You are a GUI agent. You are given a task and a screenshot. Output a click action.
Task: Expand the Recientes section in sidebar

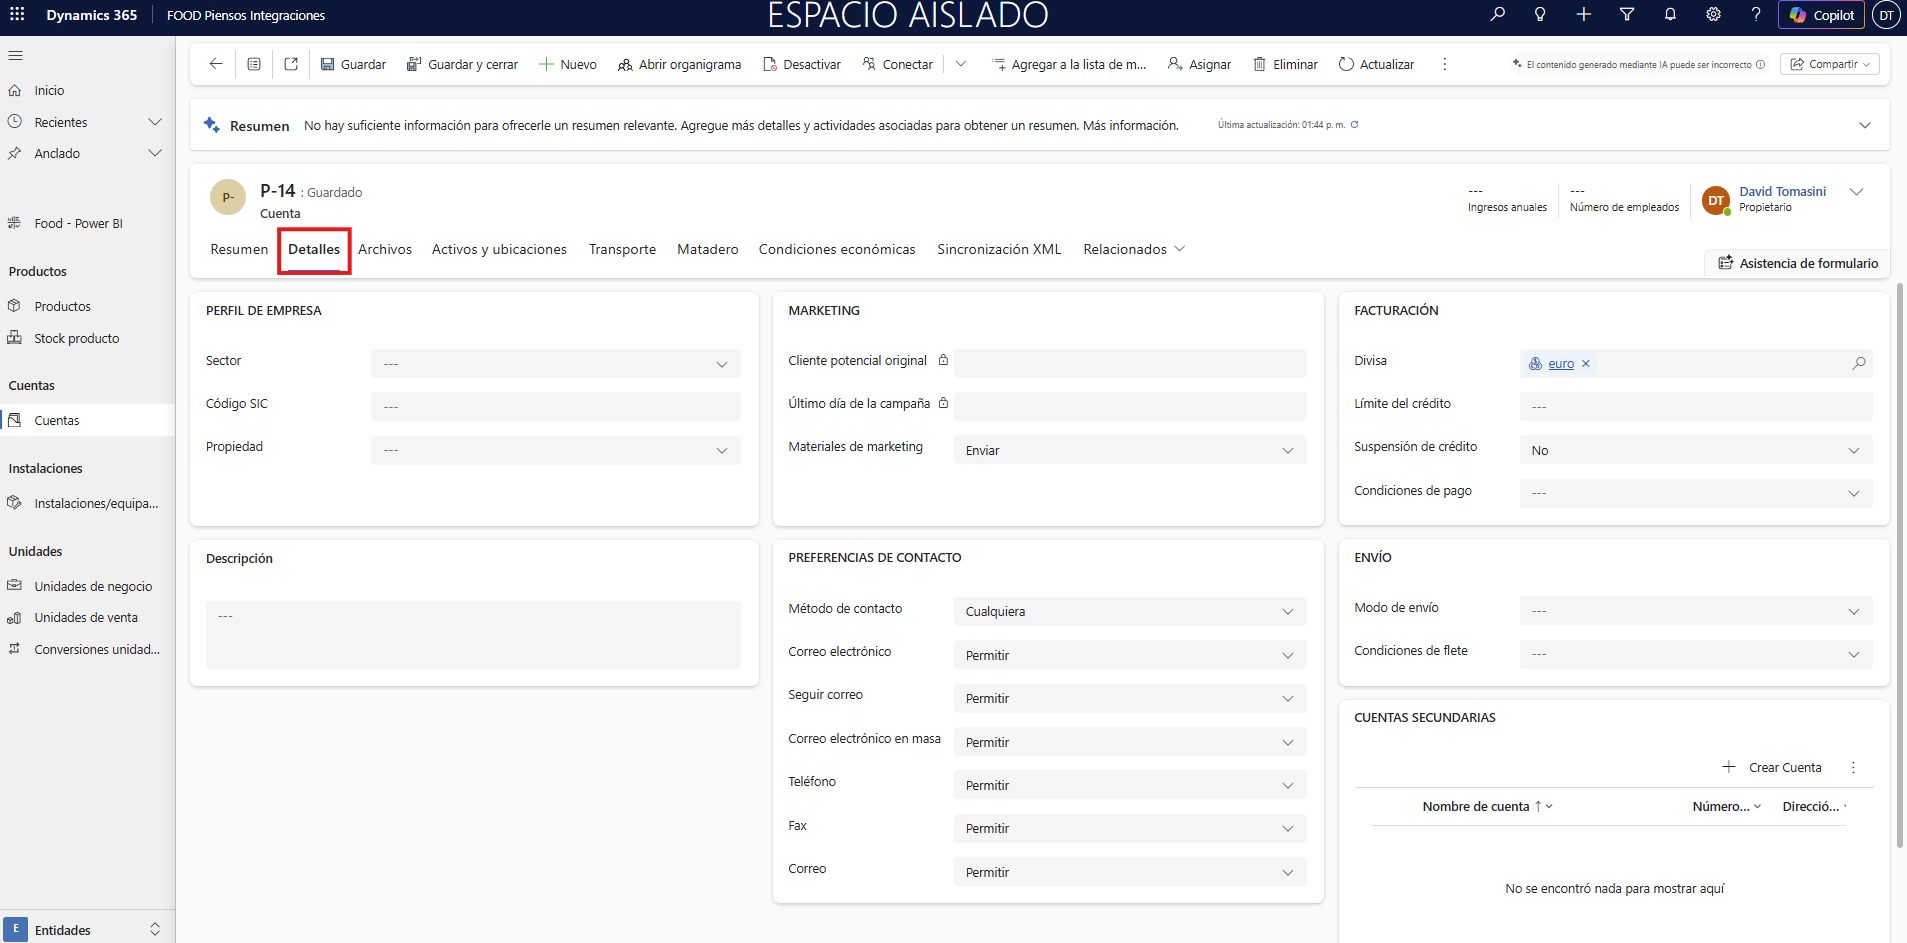pos(155,122)
